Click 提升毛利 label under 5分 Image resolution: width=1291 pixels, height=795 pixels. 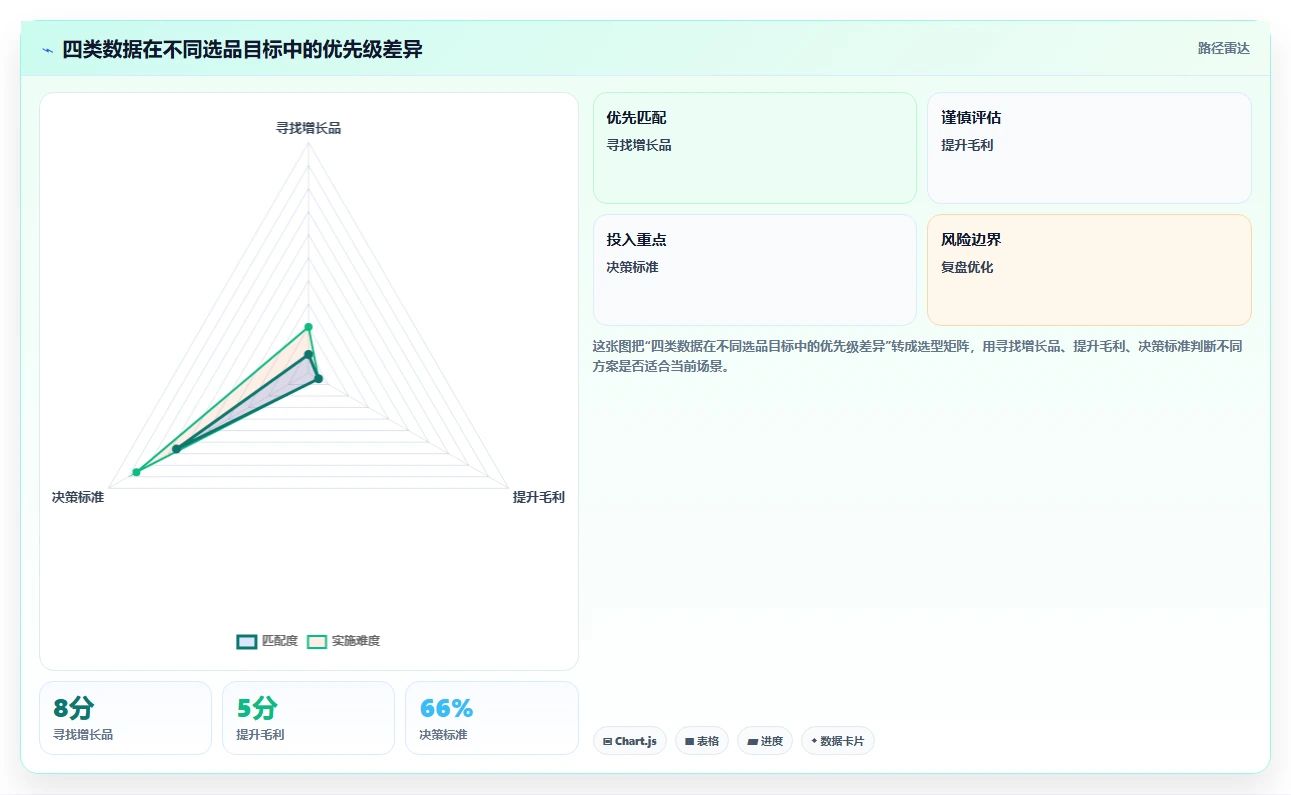[260, 735]
